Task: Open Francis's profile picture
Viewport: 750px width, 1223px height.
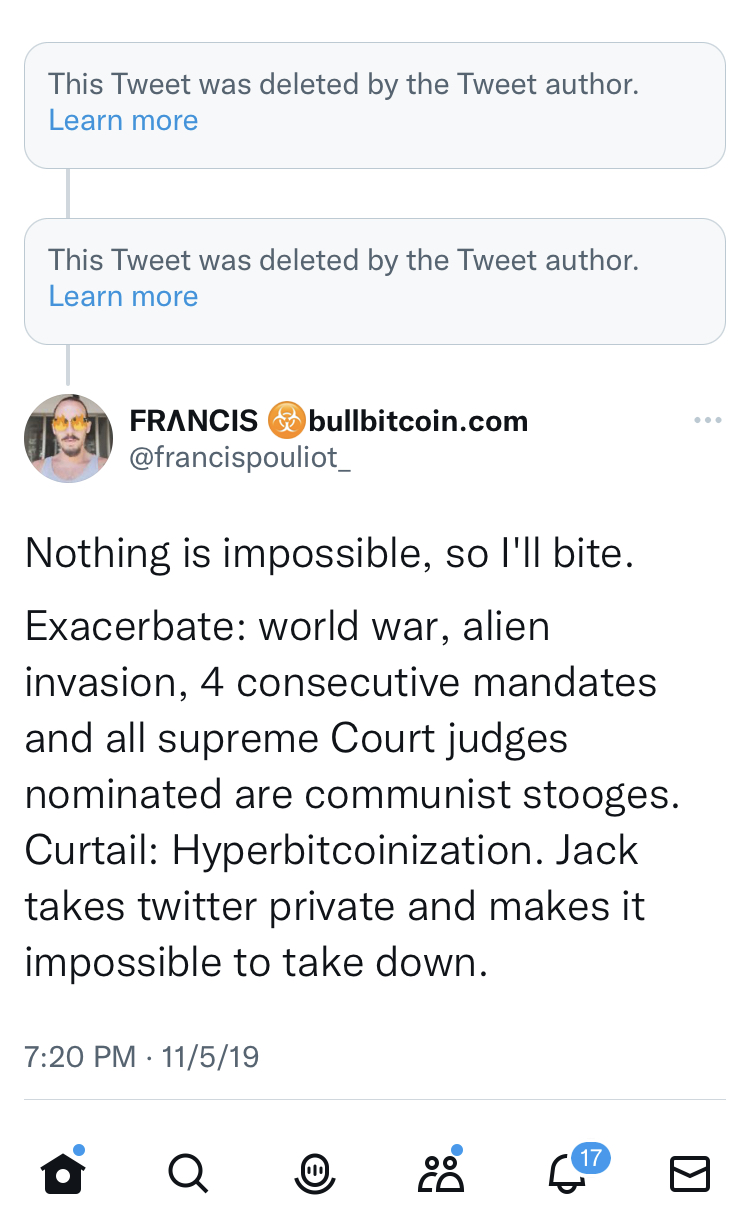Action: coord(68,438)
